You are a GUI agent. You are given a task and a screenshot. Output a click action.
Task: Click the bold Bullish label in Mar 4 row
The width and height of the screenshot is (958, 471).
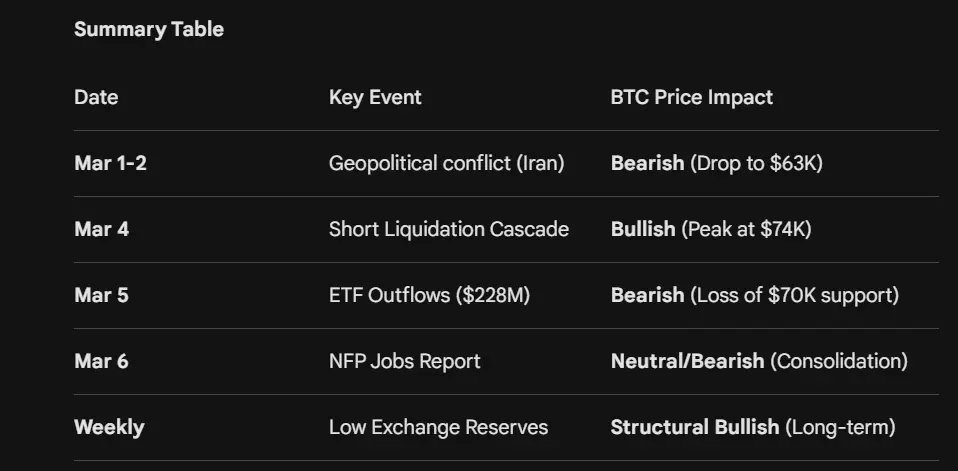point(643,229)
